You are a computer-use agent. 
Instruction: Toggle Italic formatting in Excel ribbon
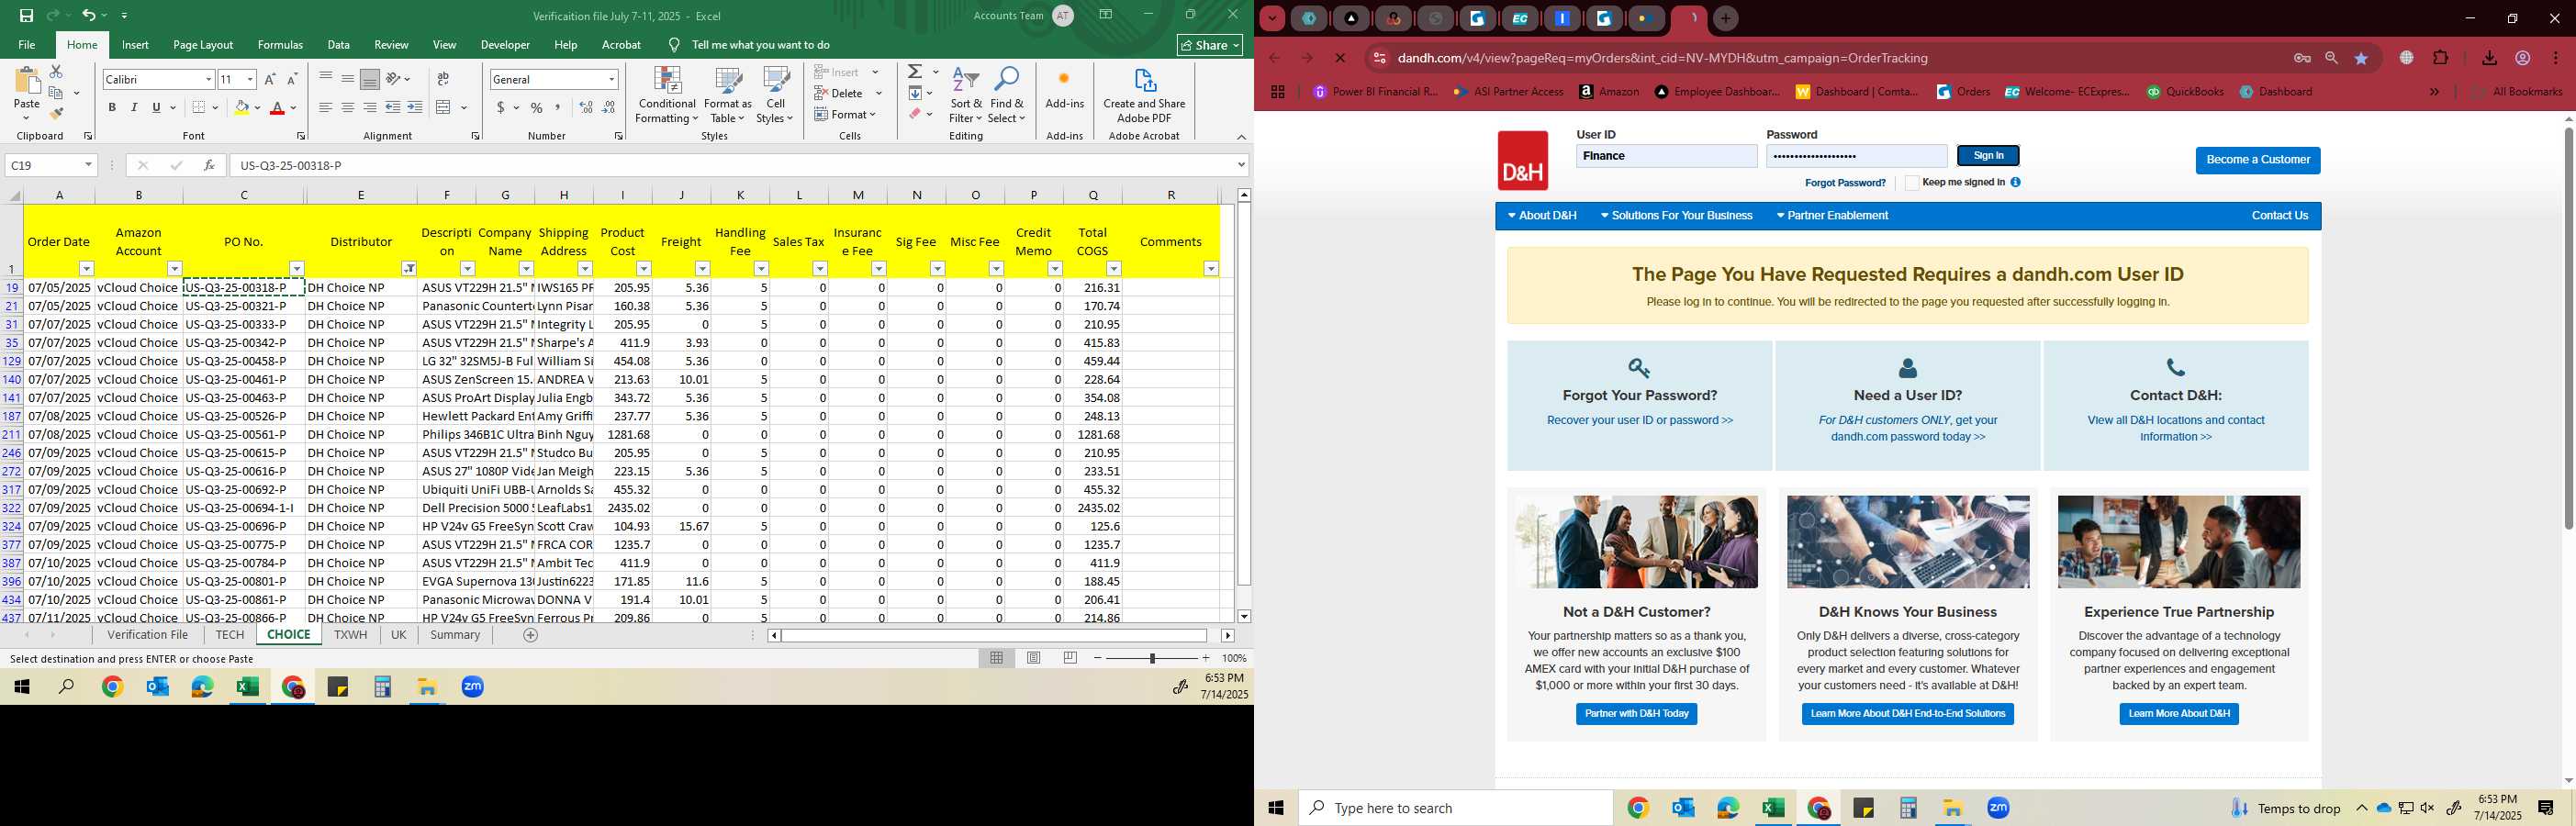134,107
